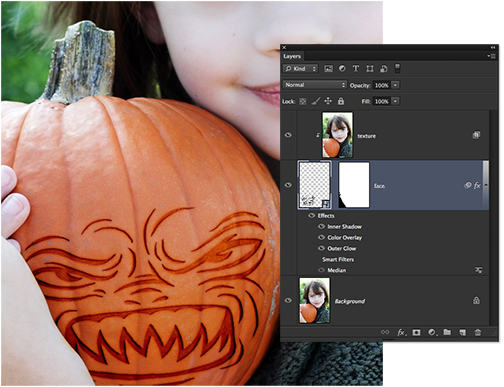This screenshot has width=504, height=387.
Task: Select the texture layer thumbnail
Action: pos(337,135)
